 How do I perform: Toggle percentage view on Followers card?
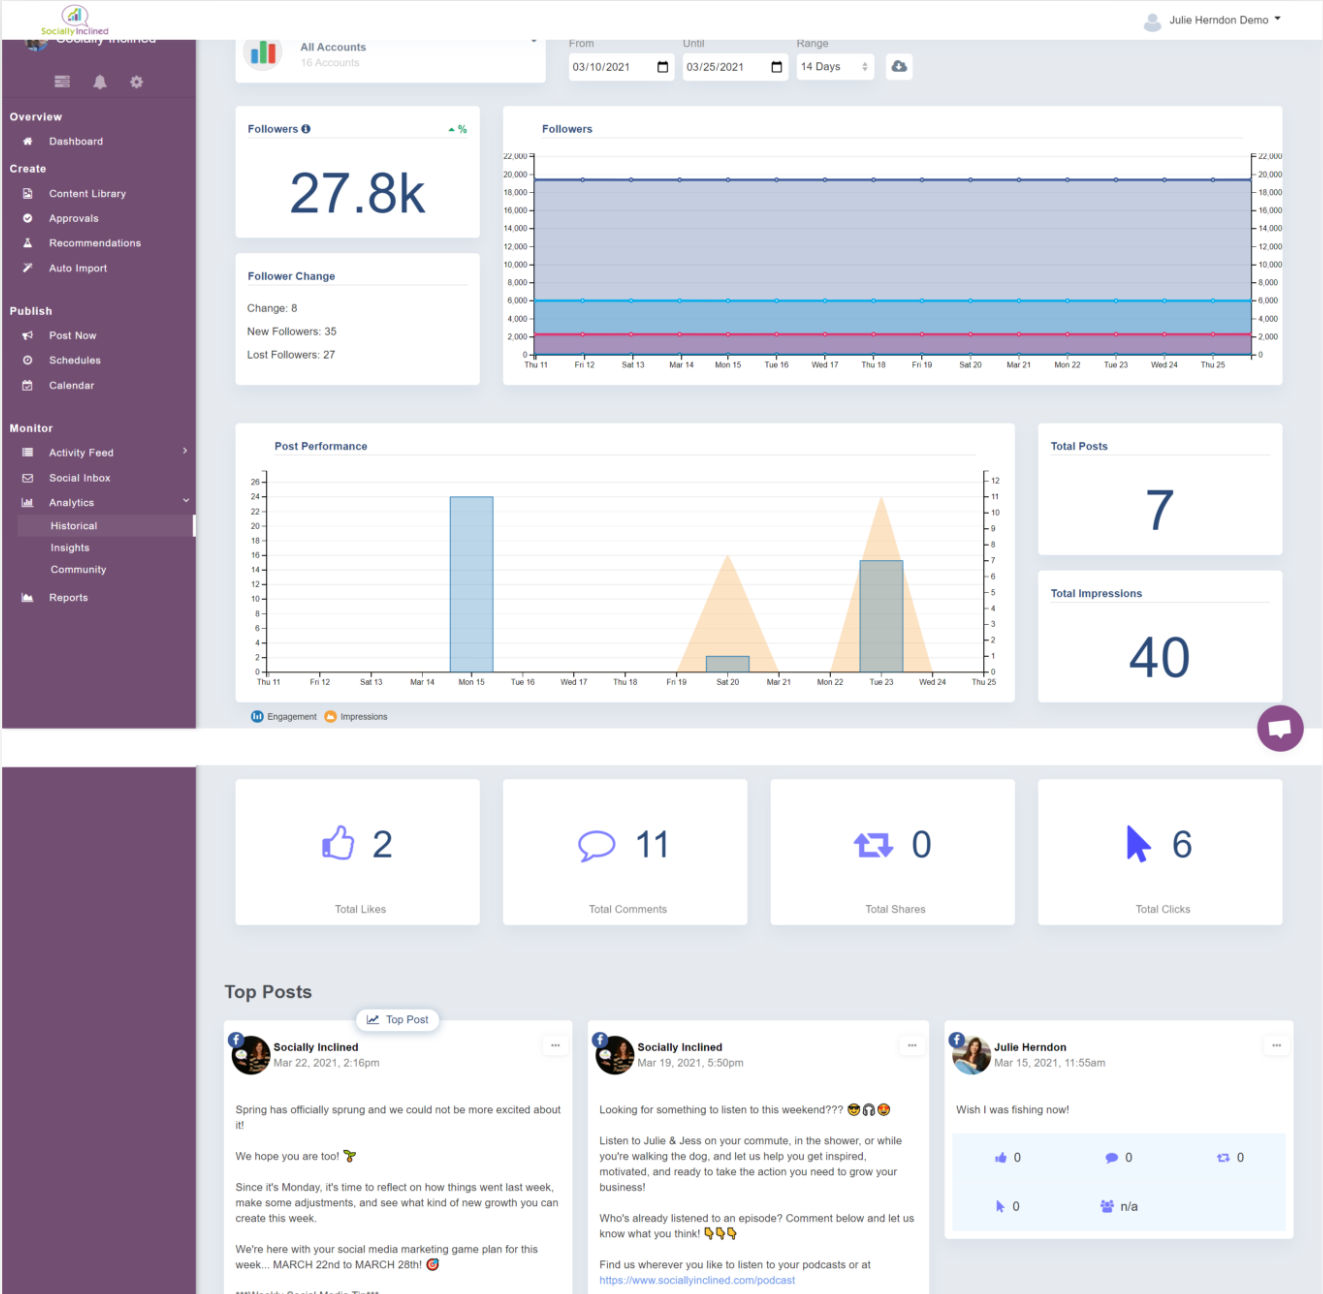[x=458, y=129]
